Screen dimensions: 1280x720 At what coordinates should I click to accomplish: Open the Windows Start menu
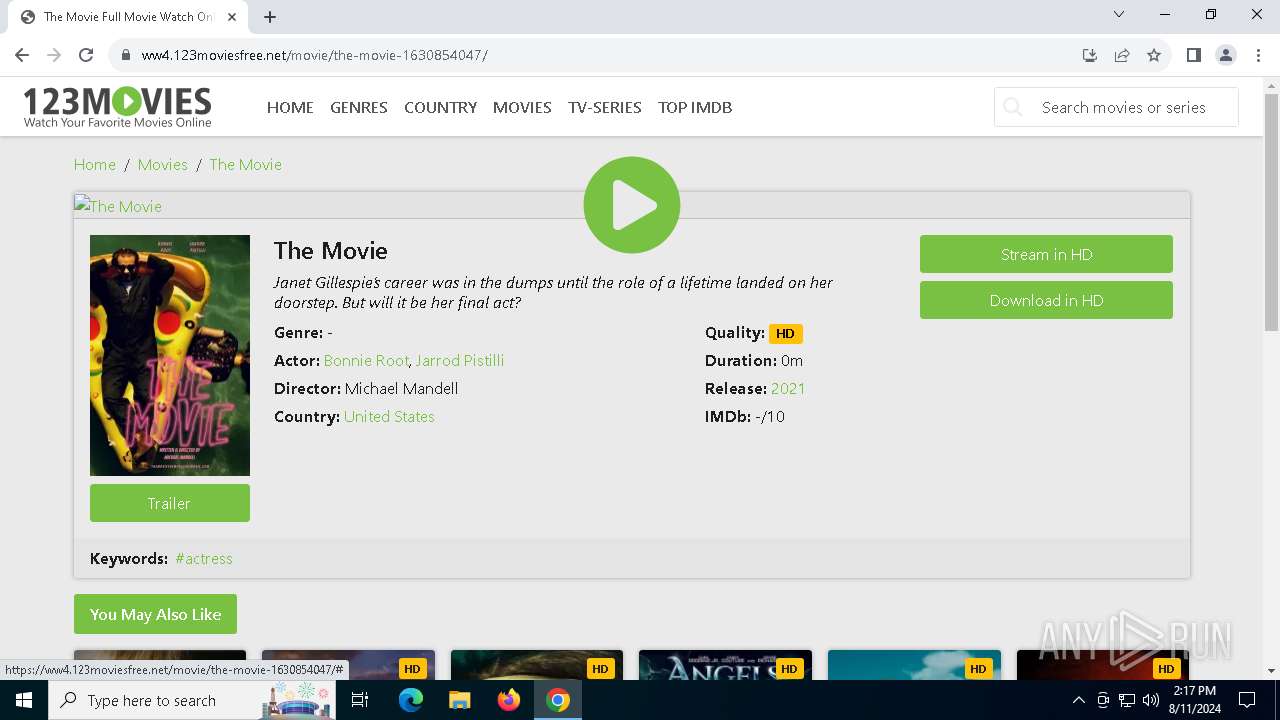24,700
